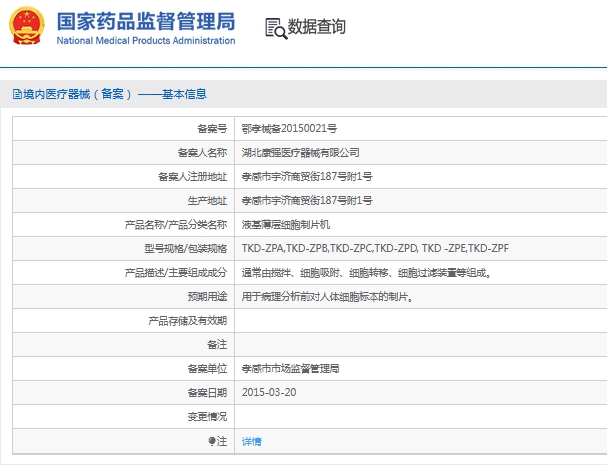Select record number 鄂孝械备20150021号
The image size is (607, 465).
(x=289, y=129)
